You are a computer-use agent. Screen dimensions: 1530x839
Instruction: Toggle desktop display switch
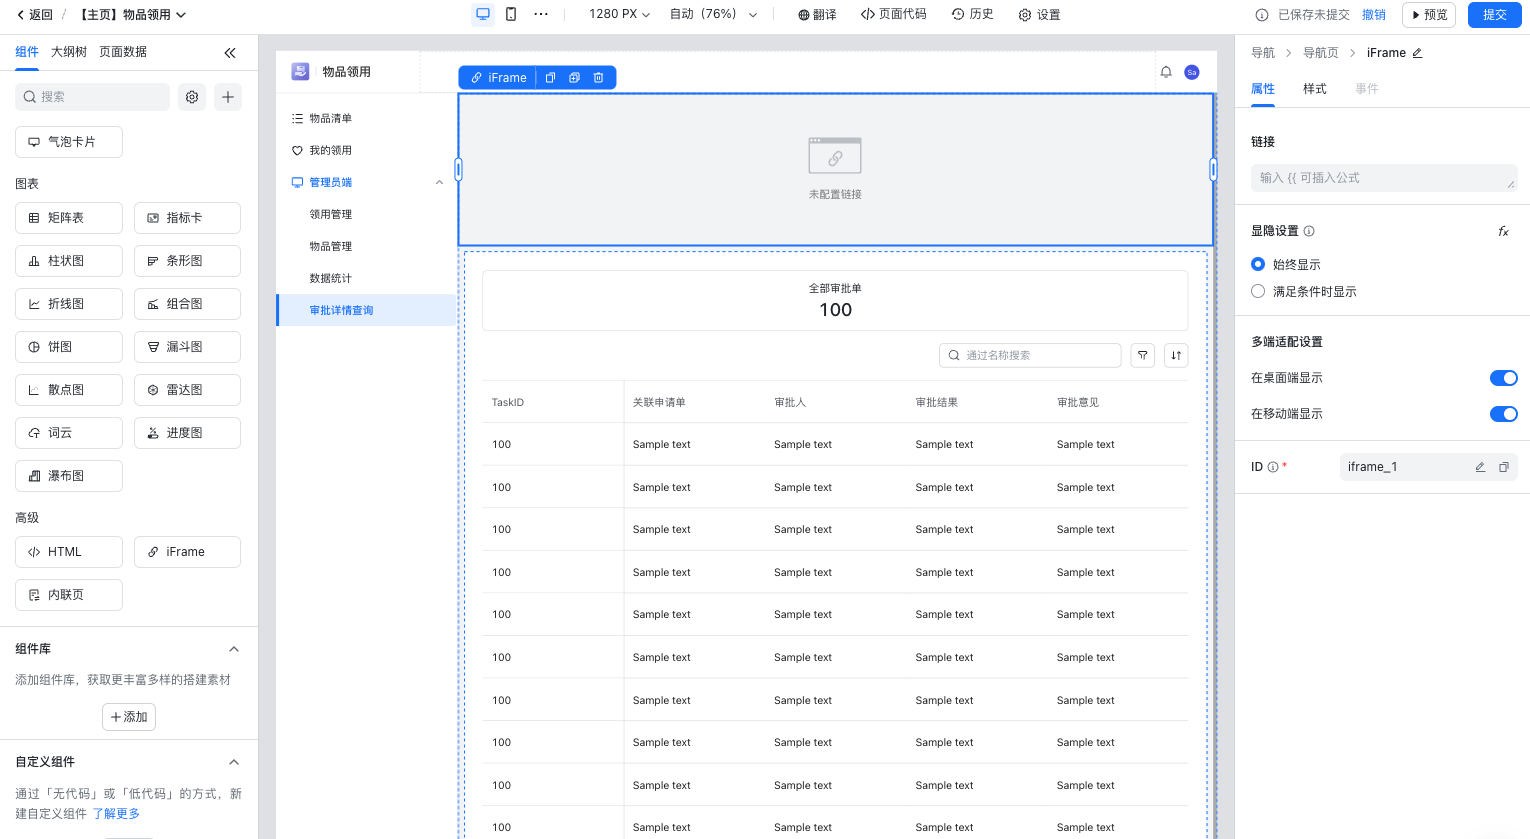1504,378
